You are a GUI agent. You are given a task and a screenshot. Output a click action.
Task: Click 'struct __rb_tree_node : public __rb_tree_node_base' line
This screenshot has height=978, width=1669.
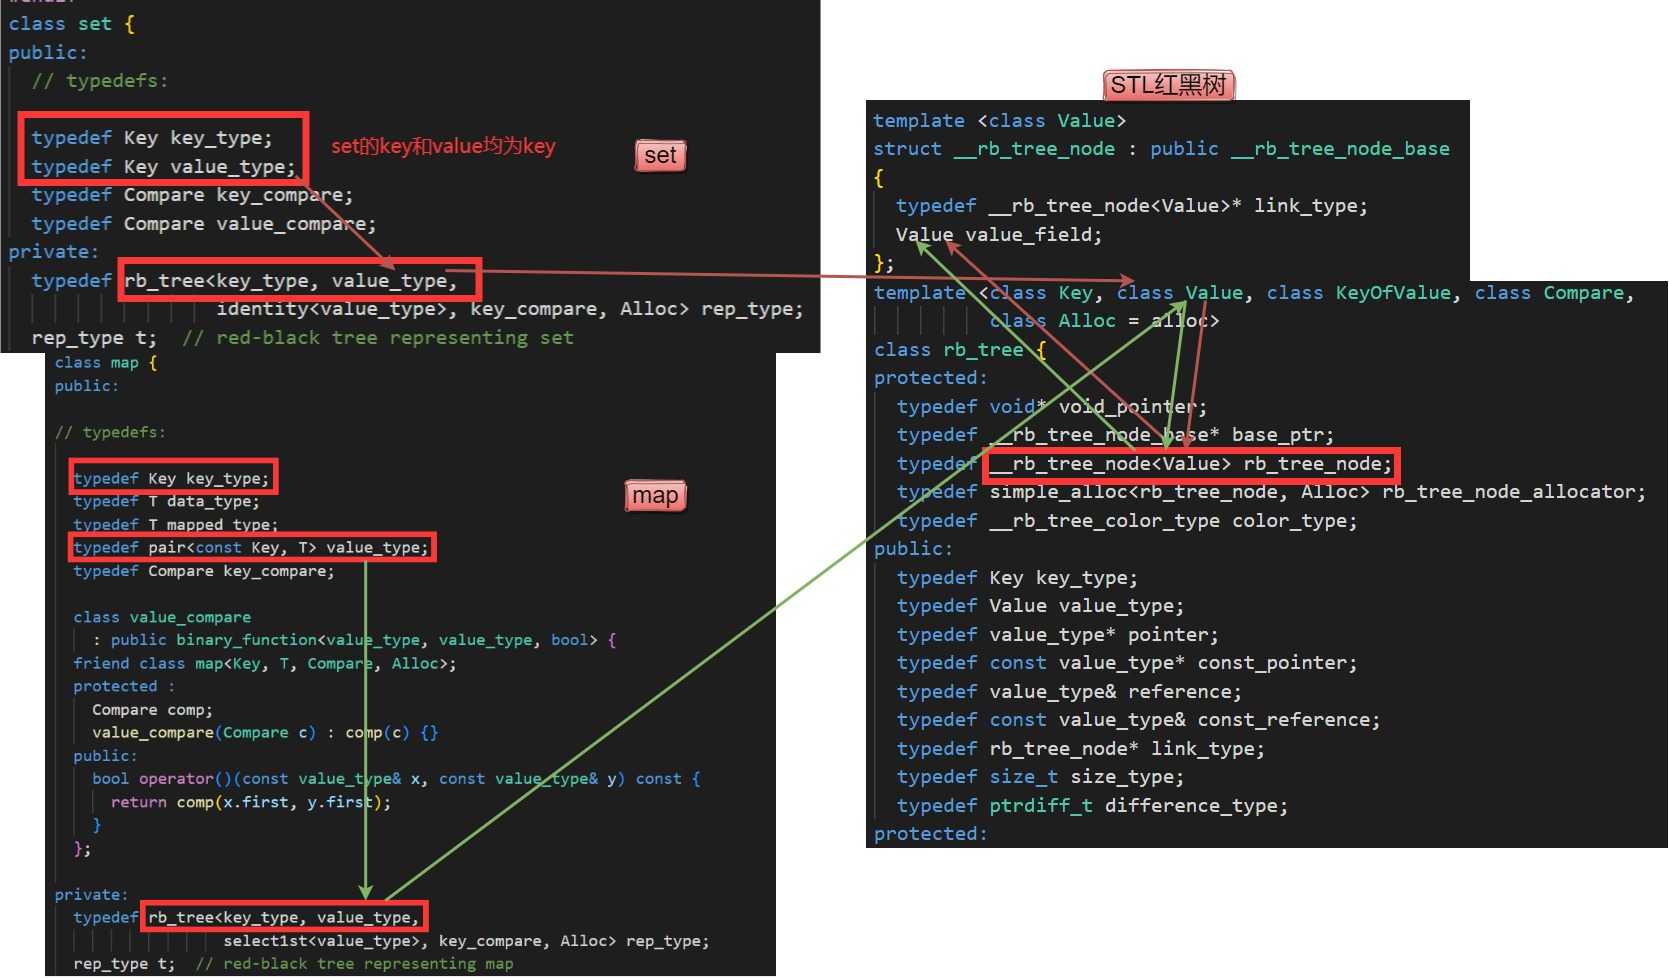[x=1161, y=149]
